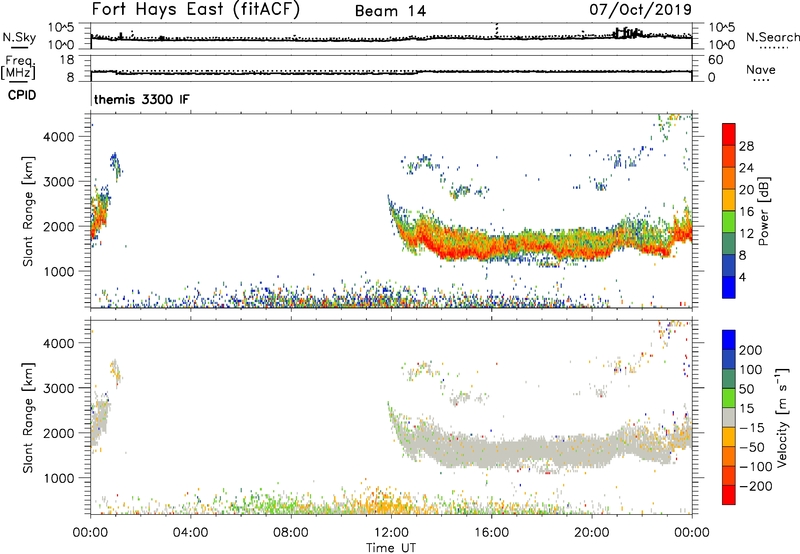Click the '08:00' time tick label
This screenshot has width=800, height=554.
pos(291,533)
